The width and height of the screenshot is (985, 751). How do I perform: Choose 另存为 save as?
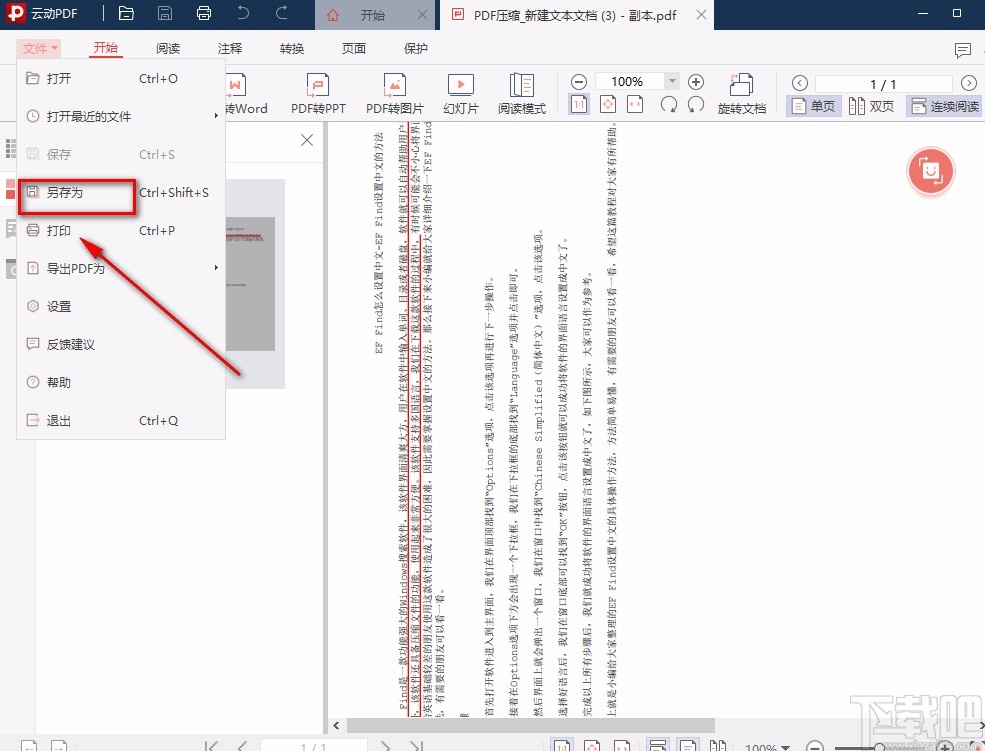coord(121,192)
